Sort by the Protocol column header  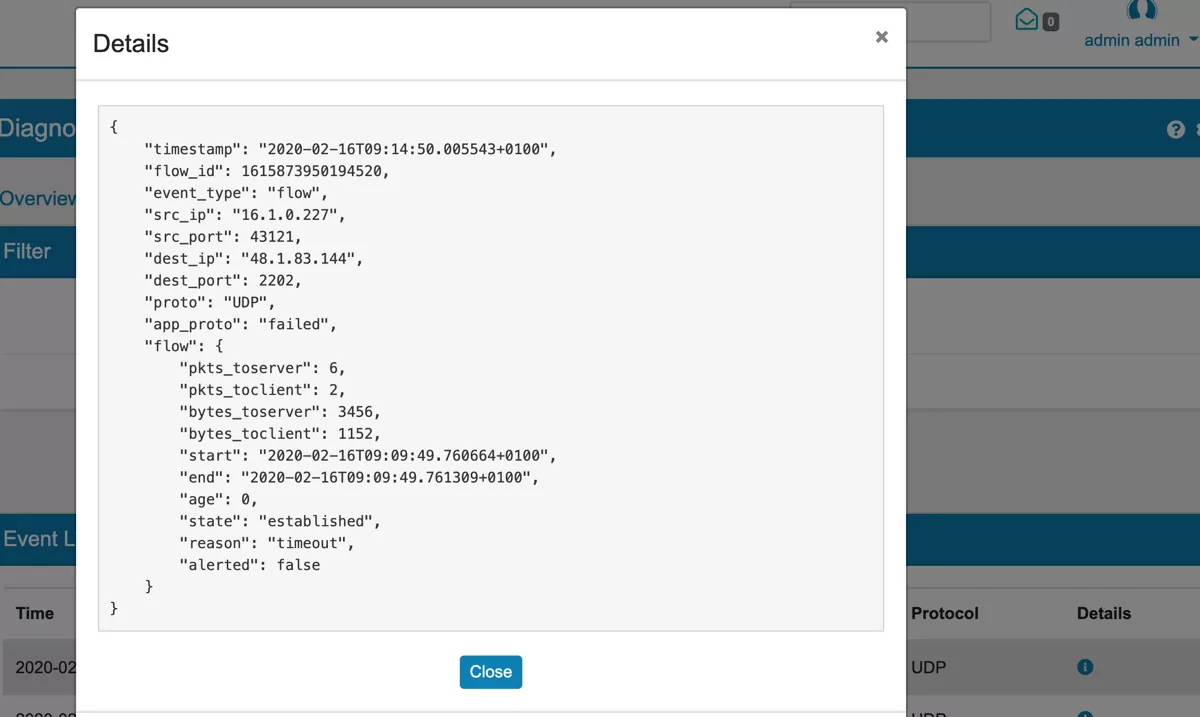pyautogui.click(x=944, y=613)
